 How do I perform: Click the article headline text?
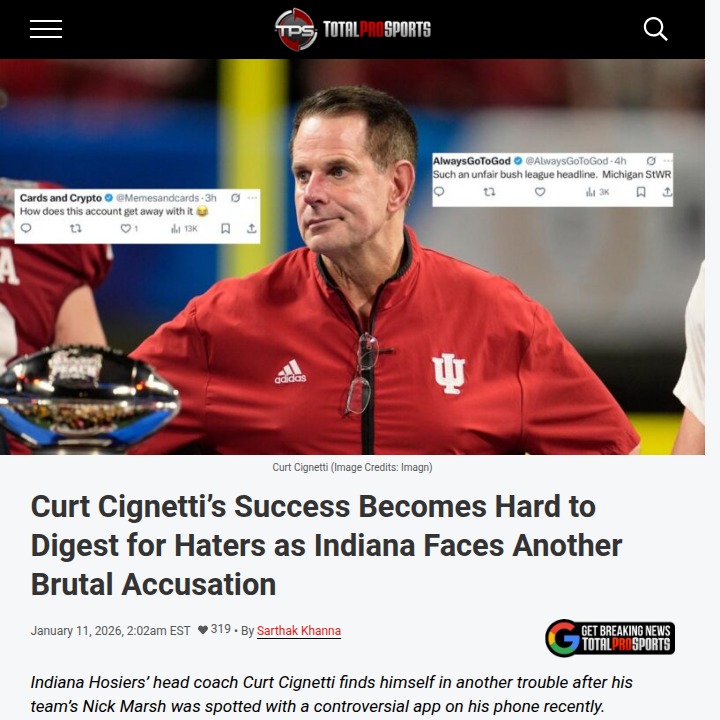click(x=326, y=545)
